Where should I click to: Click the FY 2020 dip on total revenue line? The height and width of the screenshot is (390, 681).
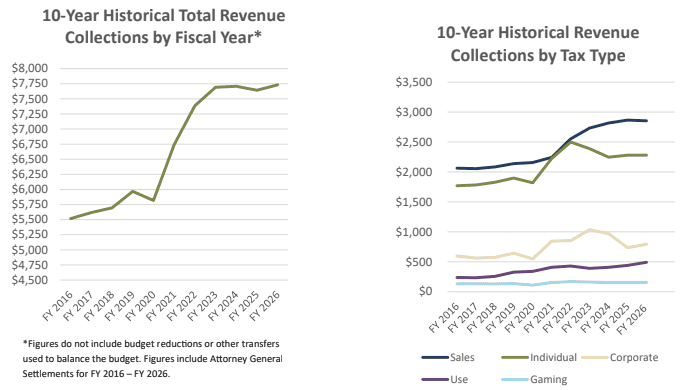[153, 200]
